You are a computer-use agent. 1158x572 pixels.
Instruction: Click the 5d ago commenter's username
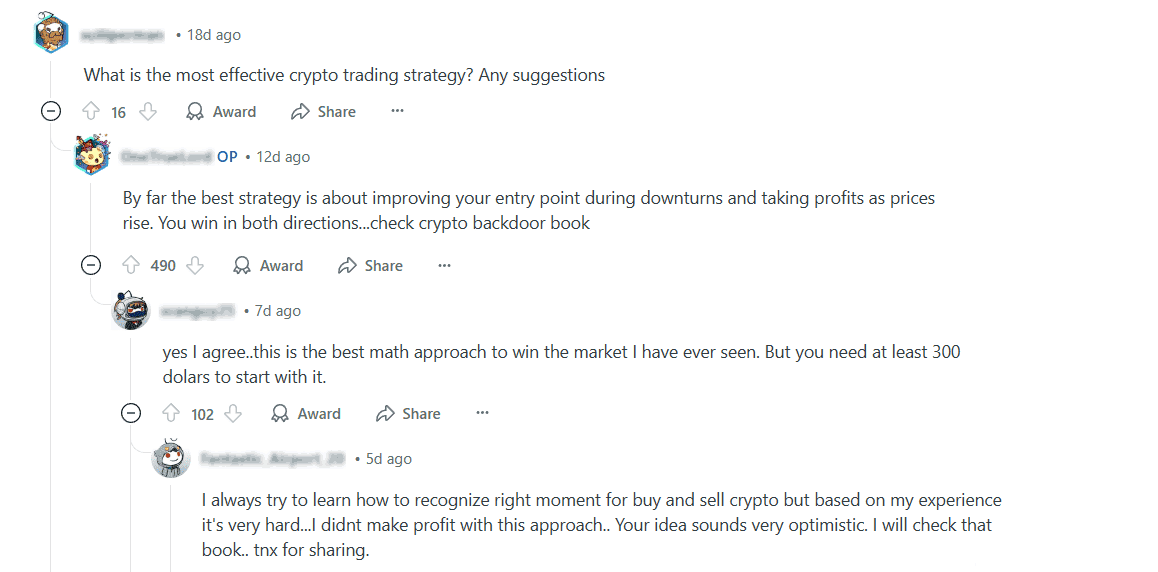(x=273, y=458)
